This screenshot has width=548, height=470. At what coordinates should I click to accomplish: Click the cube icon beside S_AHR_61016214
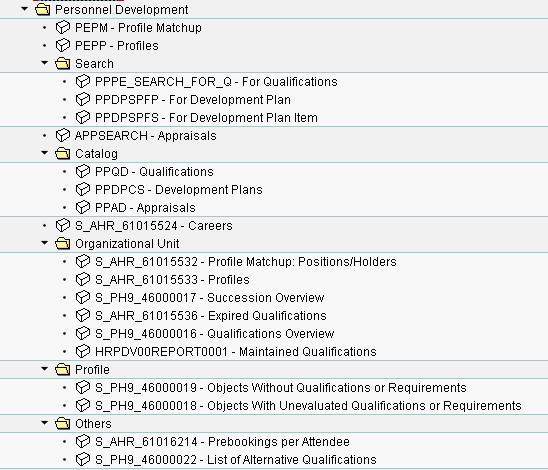(x=83, y=441)
